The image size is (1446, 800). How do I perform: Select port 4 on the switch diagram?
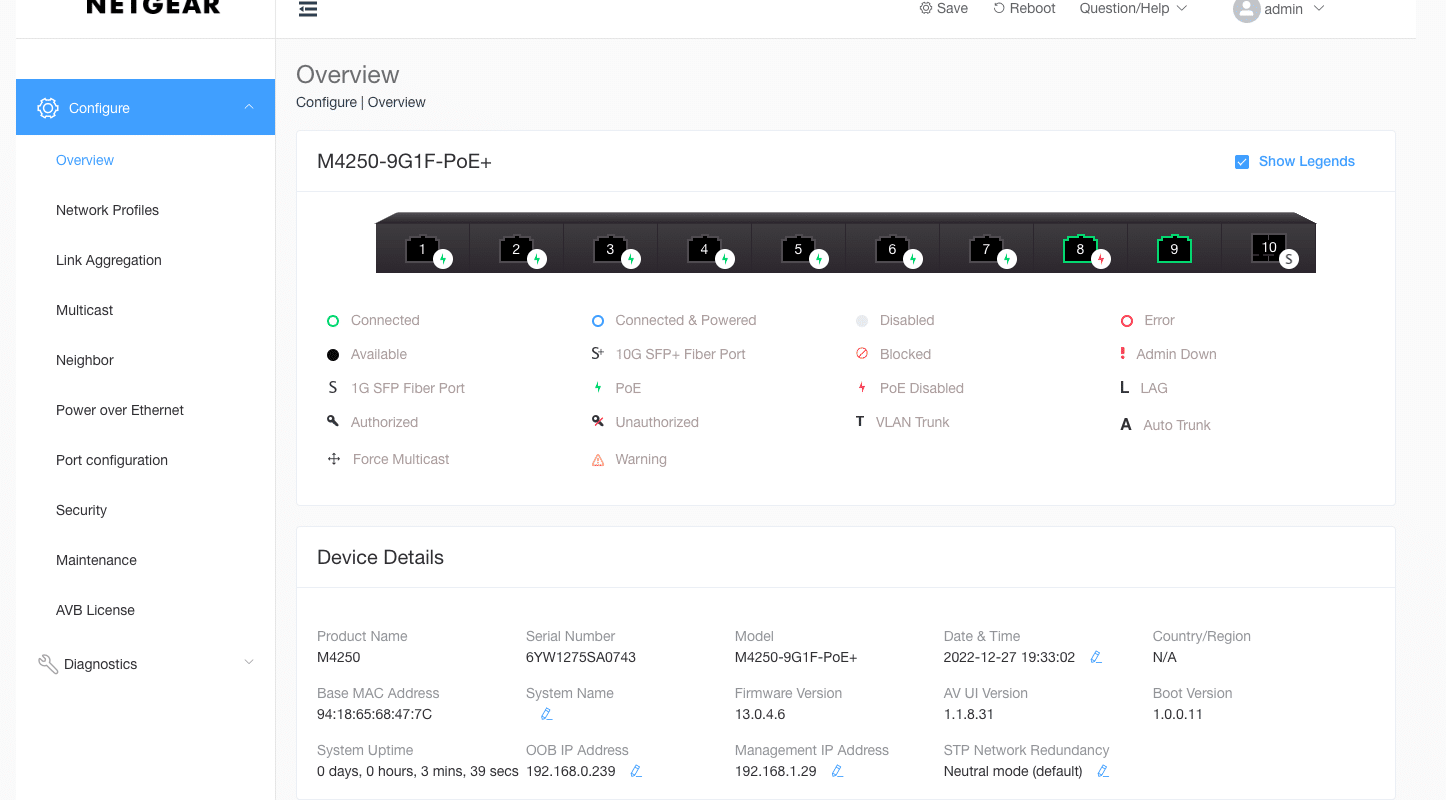pos(704,249)
